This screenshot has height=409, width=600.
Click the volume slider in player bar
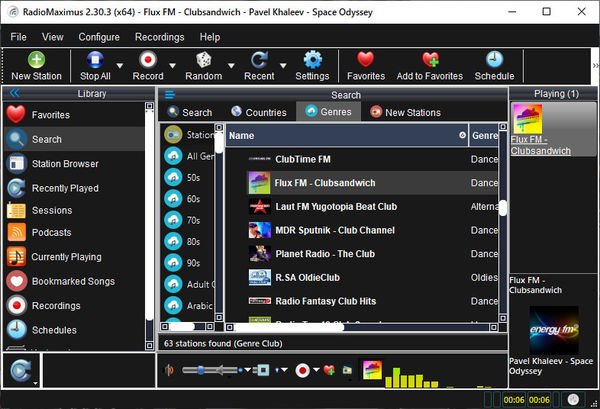(210, 370)
